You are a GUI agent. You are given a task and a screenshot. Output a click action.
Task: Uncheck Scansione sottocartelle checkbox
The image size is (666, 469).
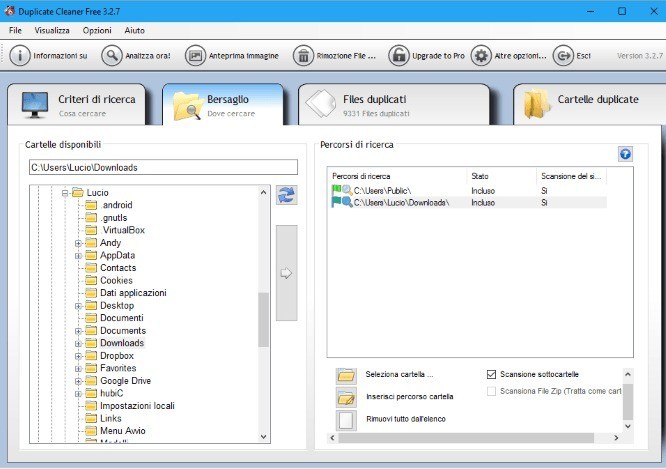click(491, 375)
